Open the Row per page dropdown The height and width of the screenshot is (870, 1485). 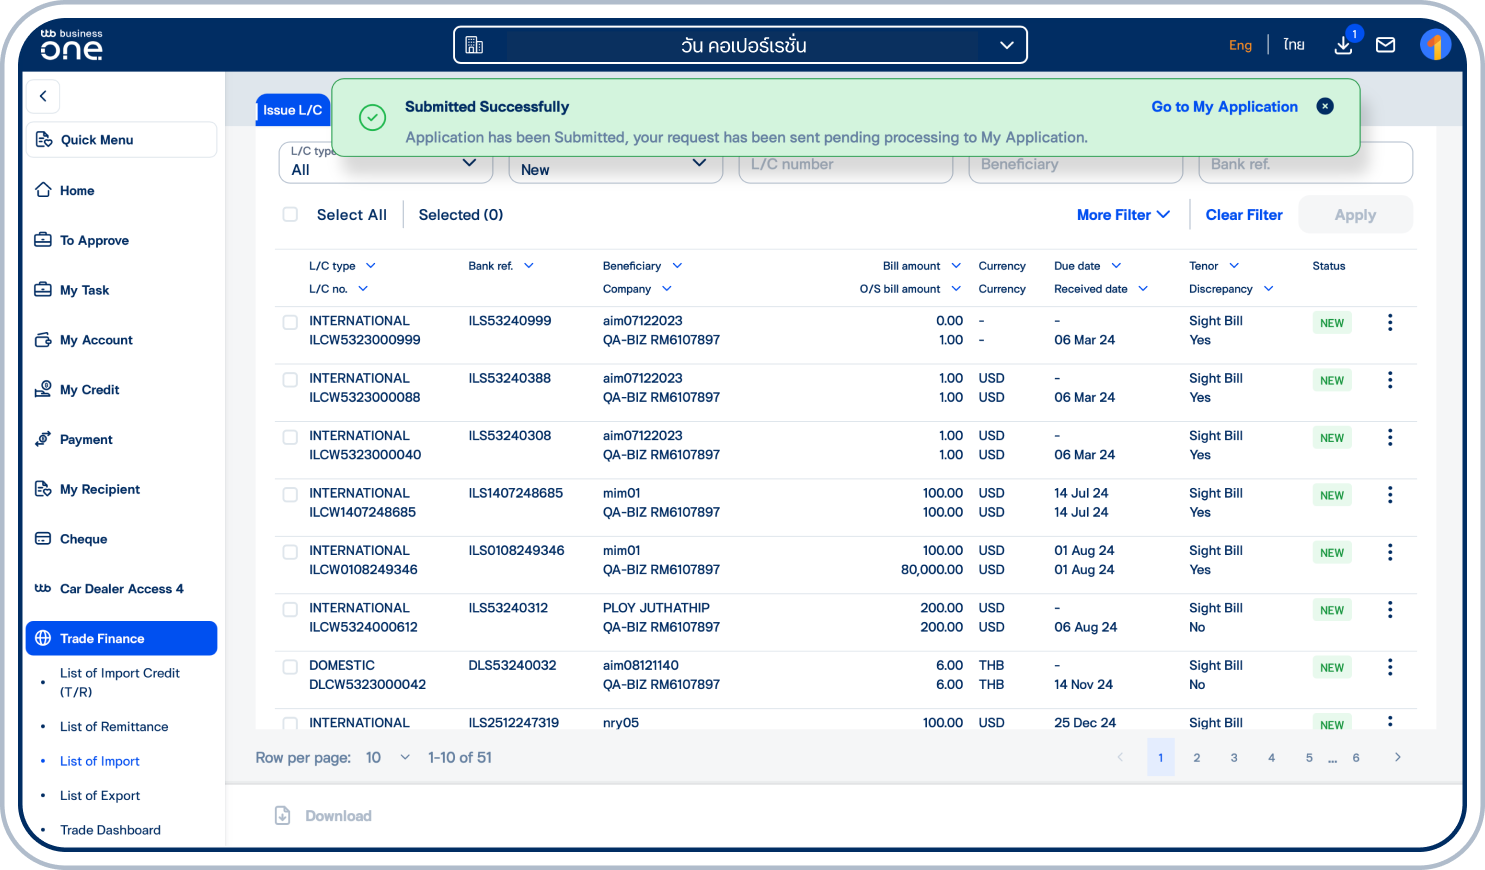388,757
